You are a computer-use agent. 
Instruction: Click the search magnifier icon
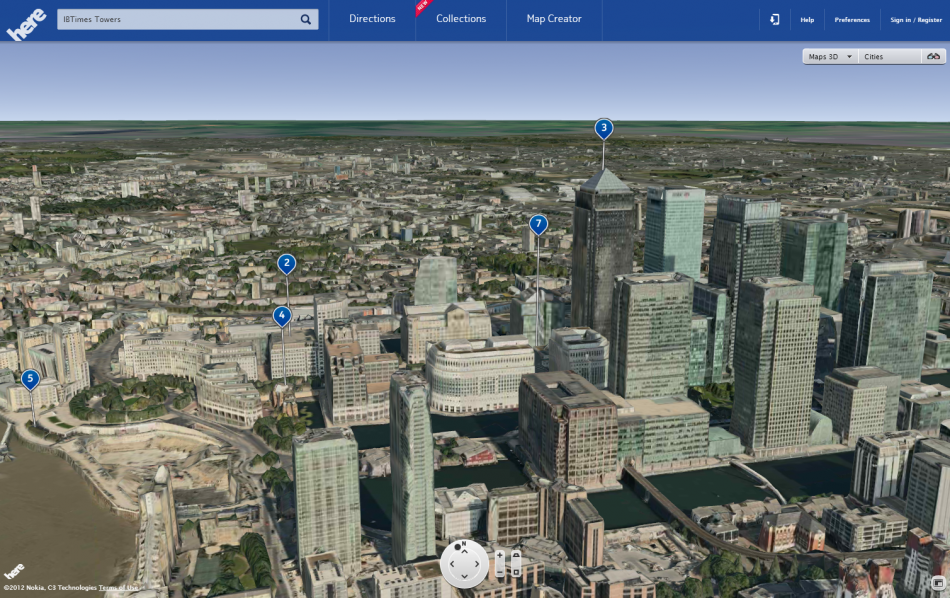pyautogui.click(x=306, y=19)
